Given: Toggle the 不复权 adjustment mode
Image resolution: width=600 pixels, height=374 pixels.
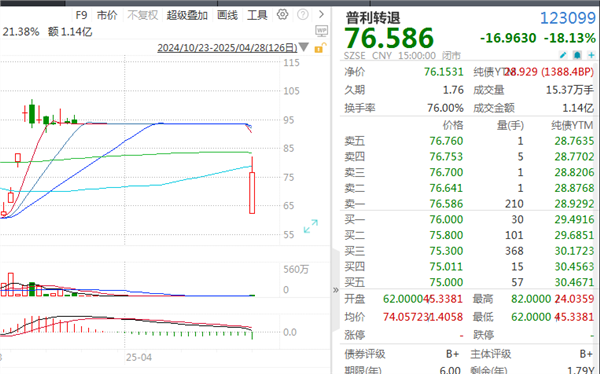Looking at the screenshot, I should [x=142, y=15].
